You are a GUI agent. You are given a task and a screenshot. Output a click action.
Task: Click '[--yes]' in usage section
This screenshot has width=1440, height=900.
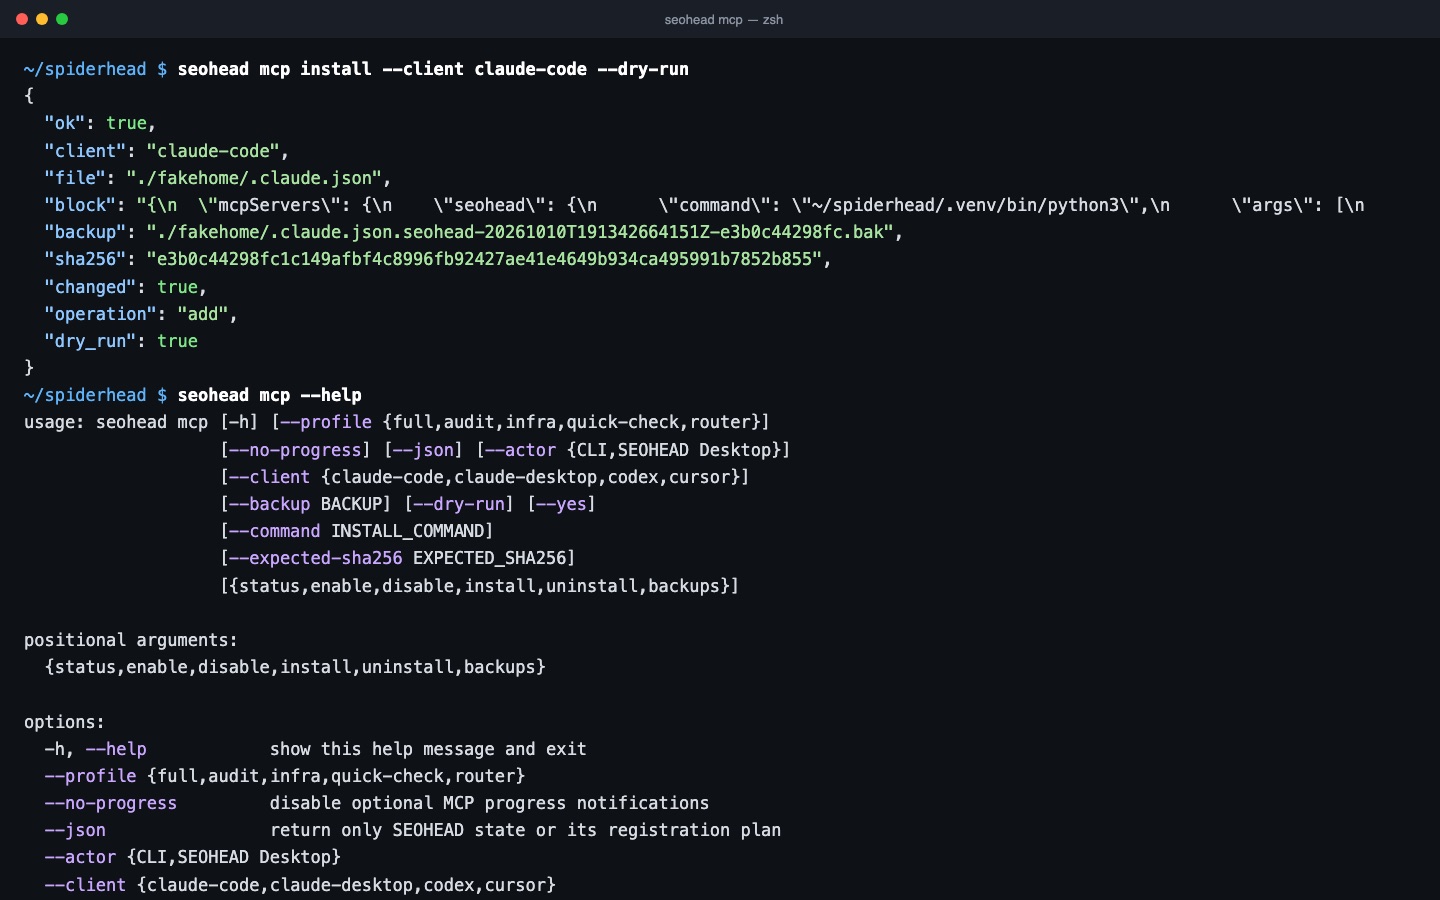tap(562, 504)
